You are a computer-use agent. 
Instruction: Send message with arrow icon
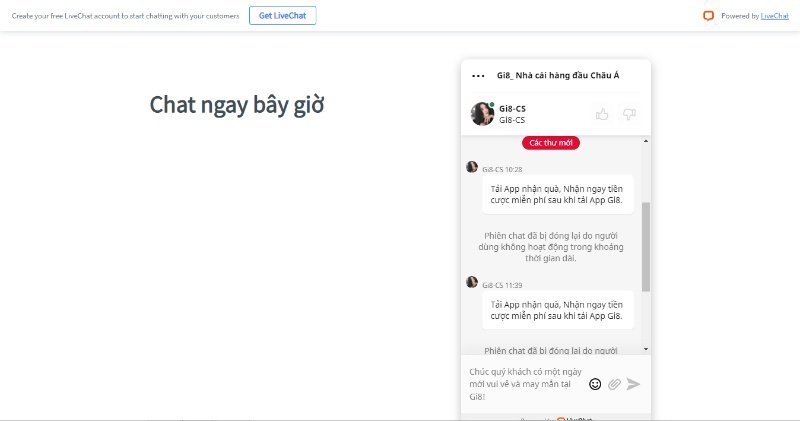click(633, 384)
